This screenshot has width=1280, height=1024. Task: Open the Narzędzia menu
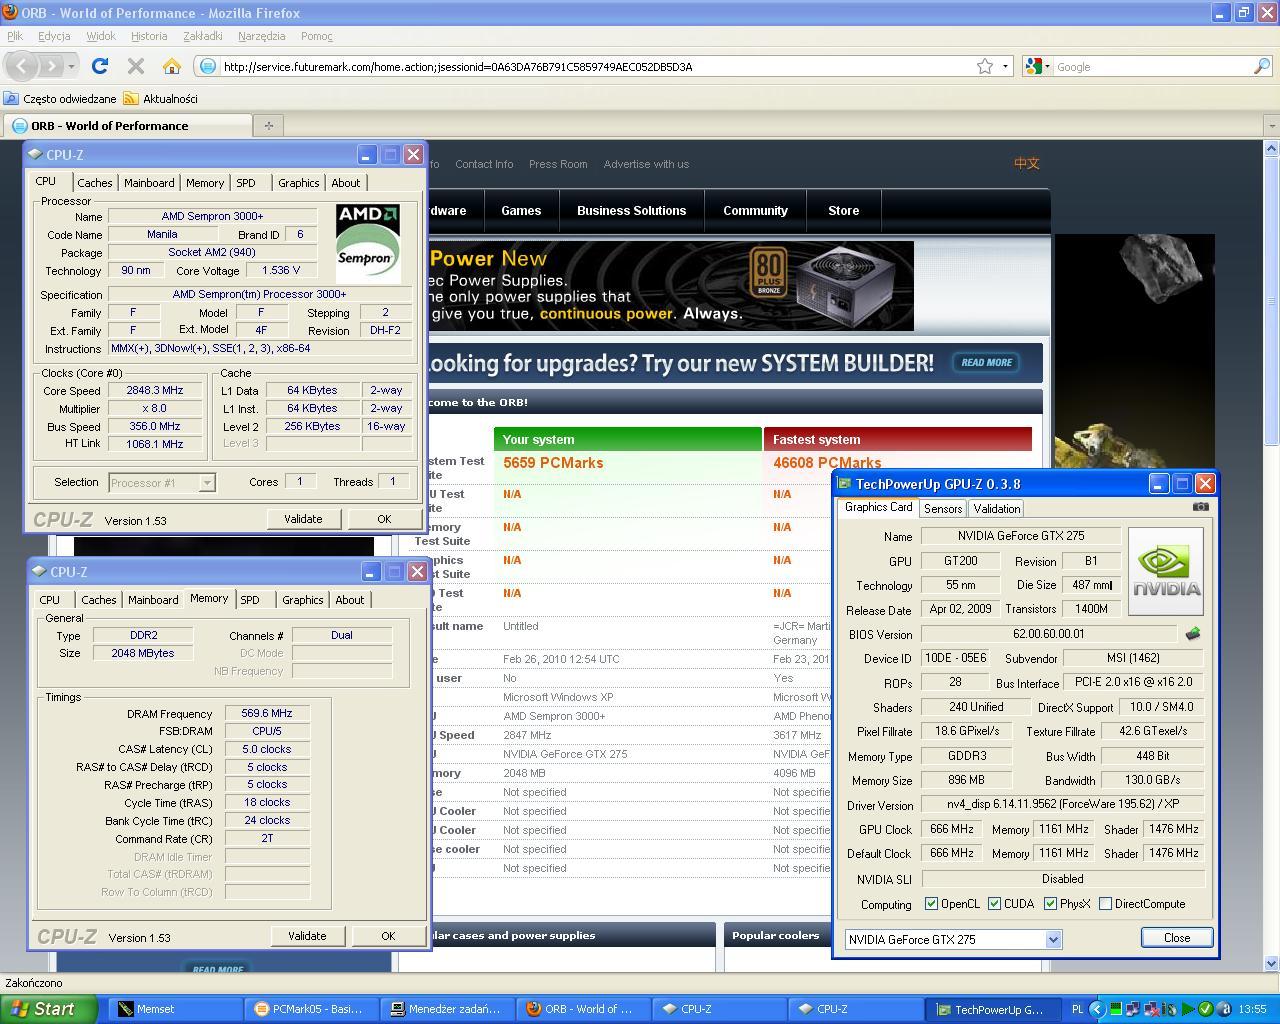coord(262,36)
